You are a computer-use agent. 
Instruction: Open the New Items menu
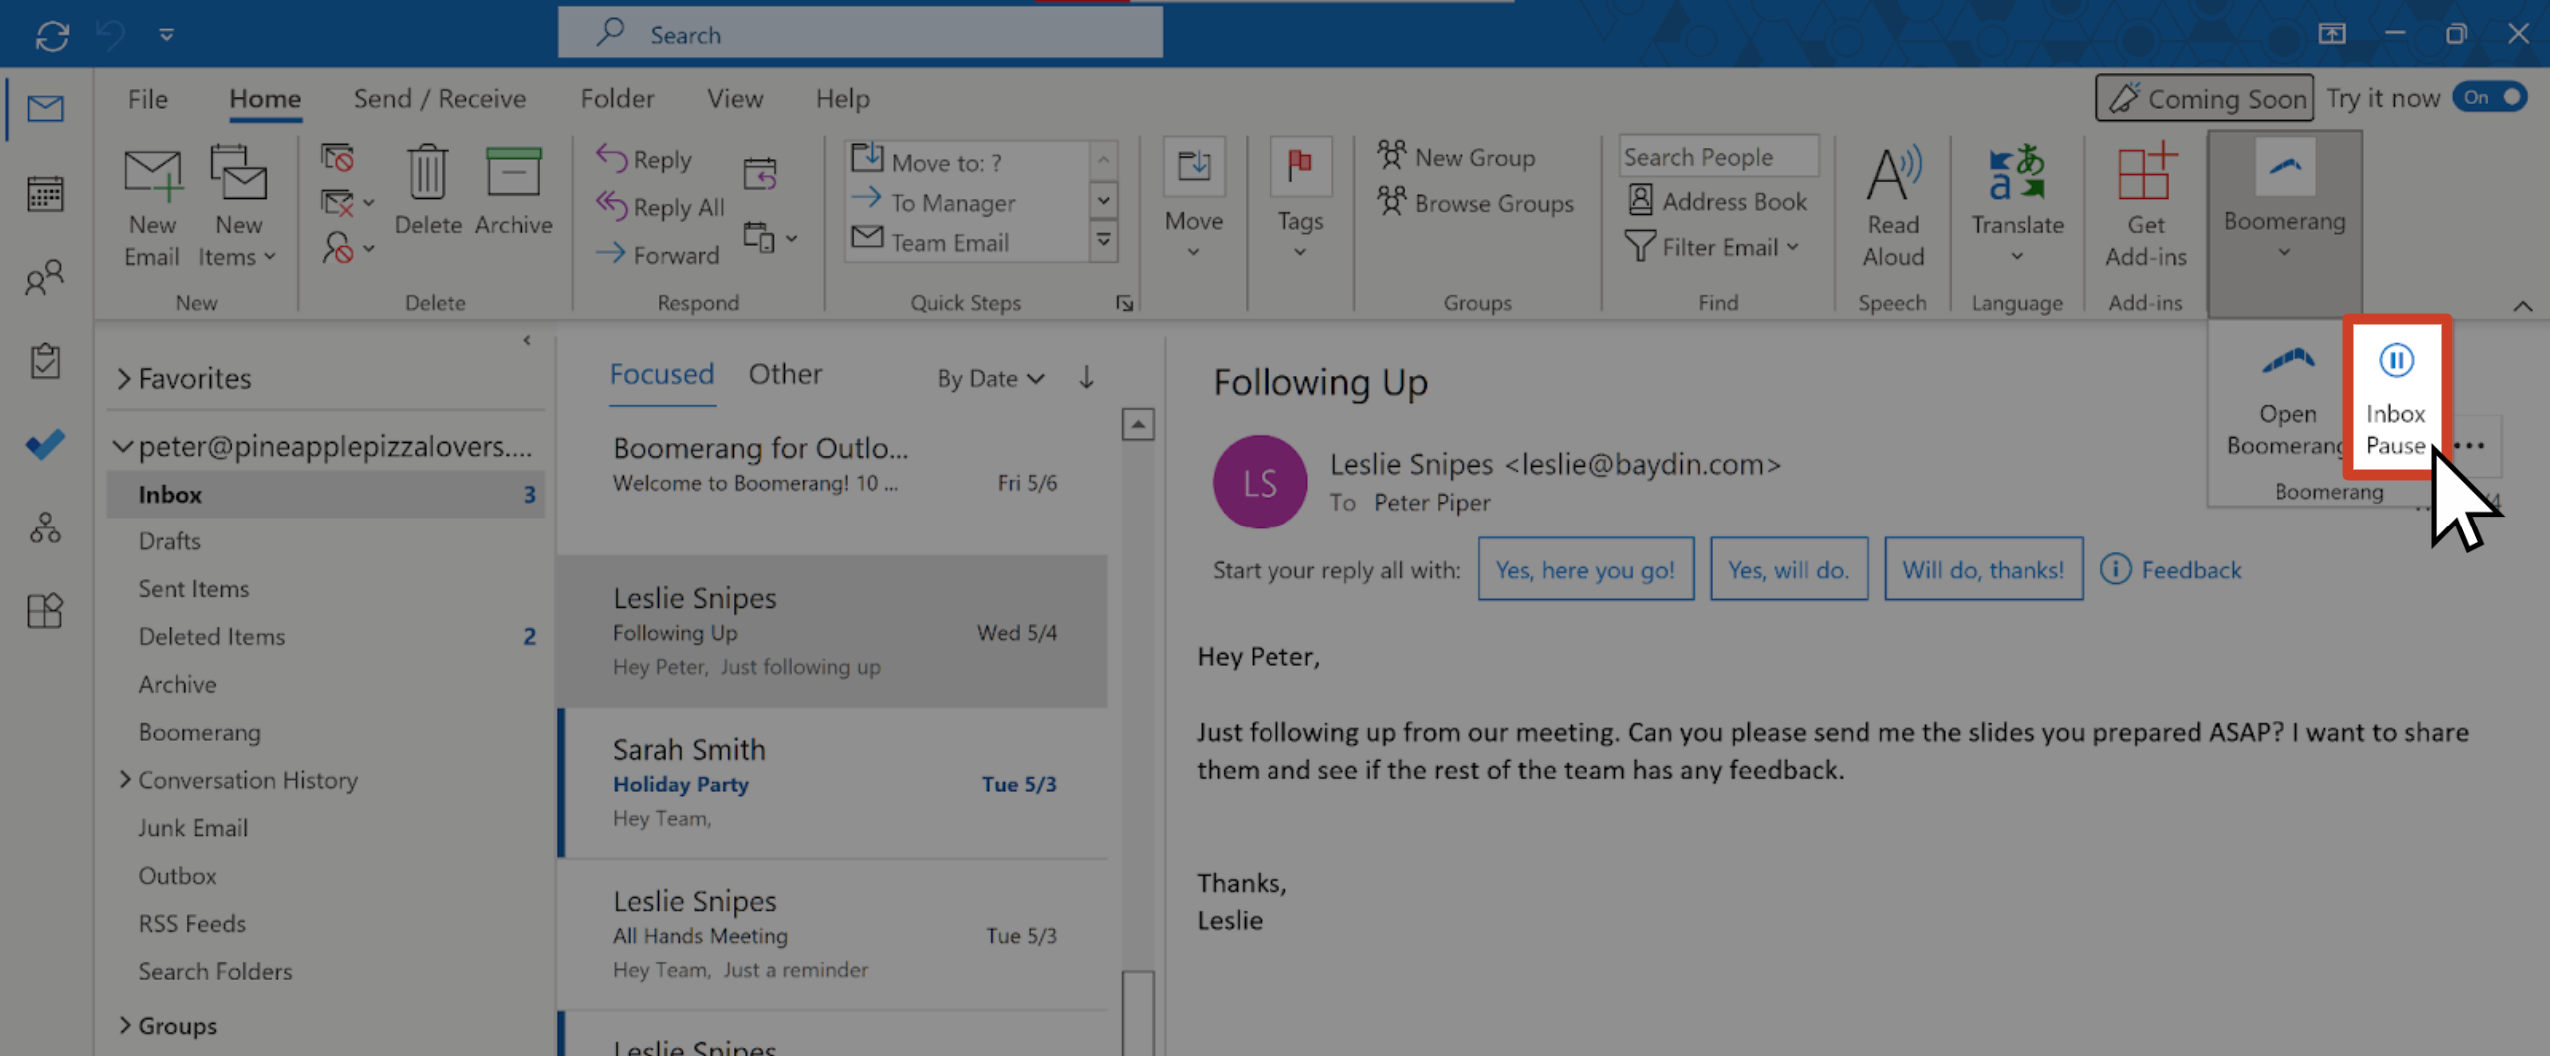[x=237, y=207]
